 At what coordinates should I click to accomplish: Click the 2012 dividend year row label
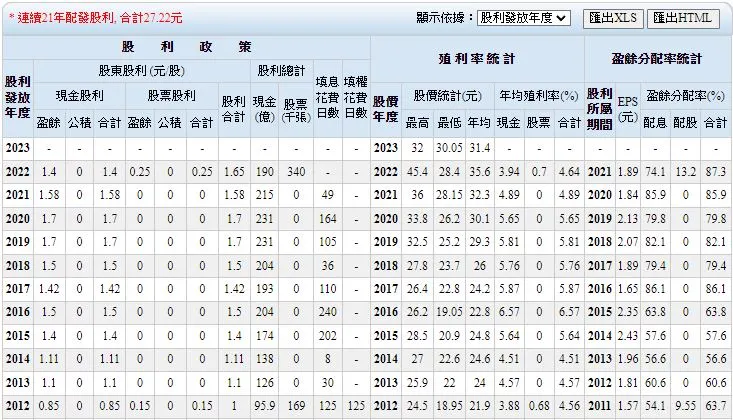coord(18,406)
